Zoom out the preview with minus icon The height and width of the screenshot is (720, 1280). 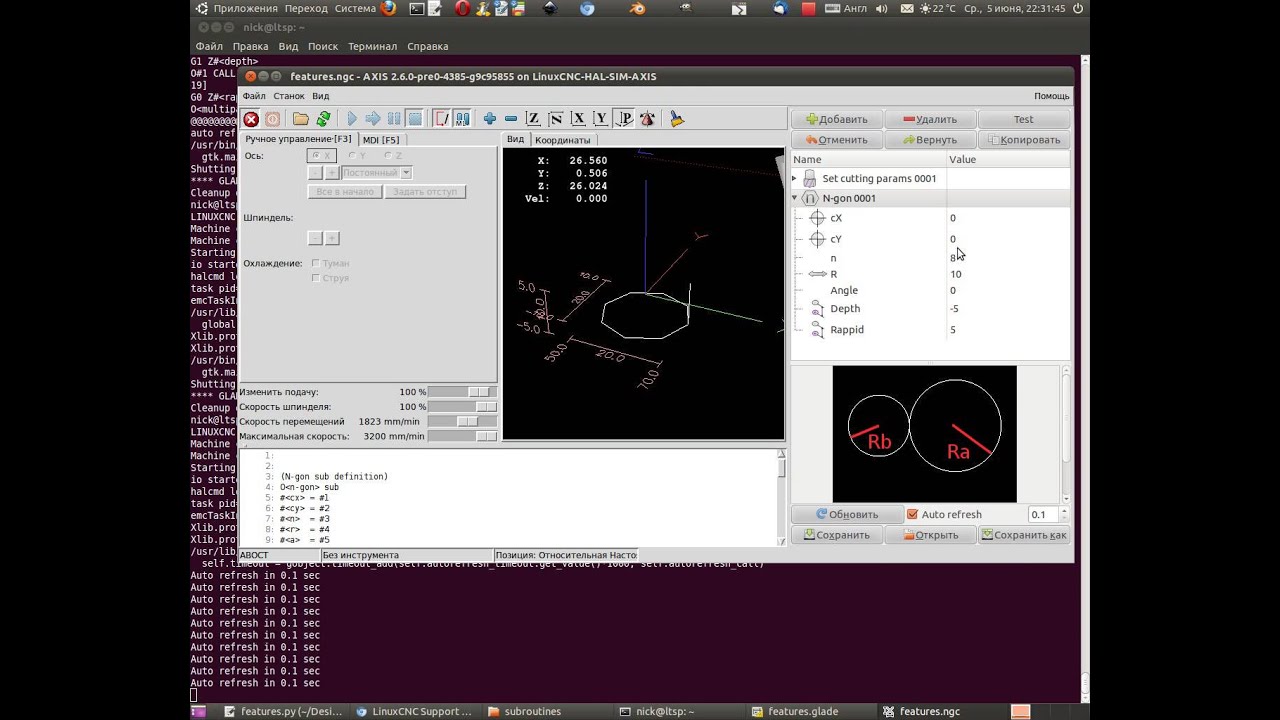point(511,119)
